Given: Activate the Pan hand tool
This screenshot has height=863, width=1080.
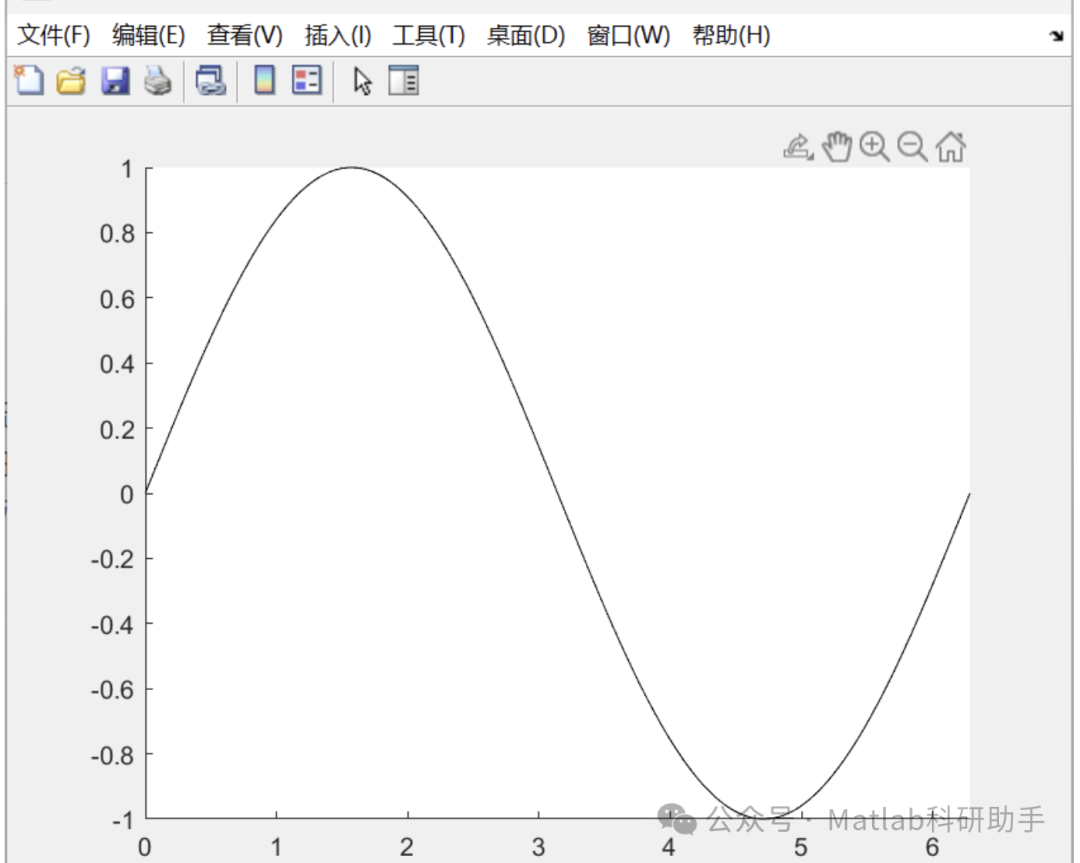Looking at the screenshot, I should [x=837, y=147].
